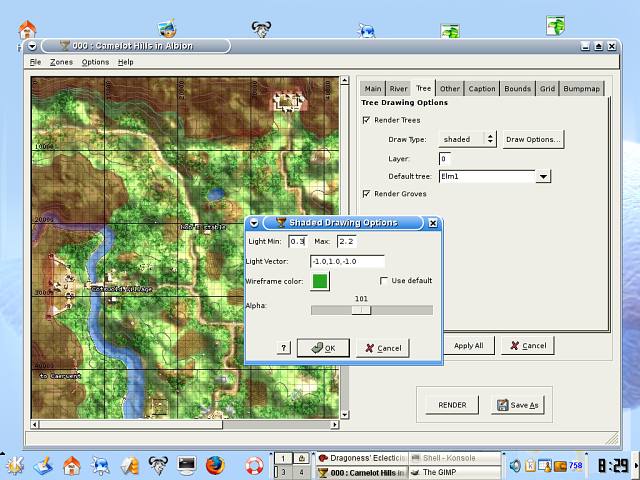Viewport: 640px width, 480px height.
Task: Open the Draw Type shaded dropdown
Action: pyautogui.click(x=468, y=140)
